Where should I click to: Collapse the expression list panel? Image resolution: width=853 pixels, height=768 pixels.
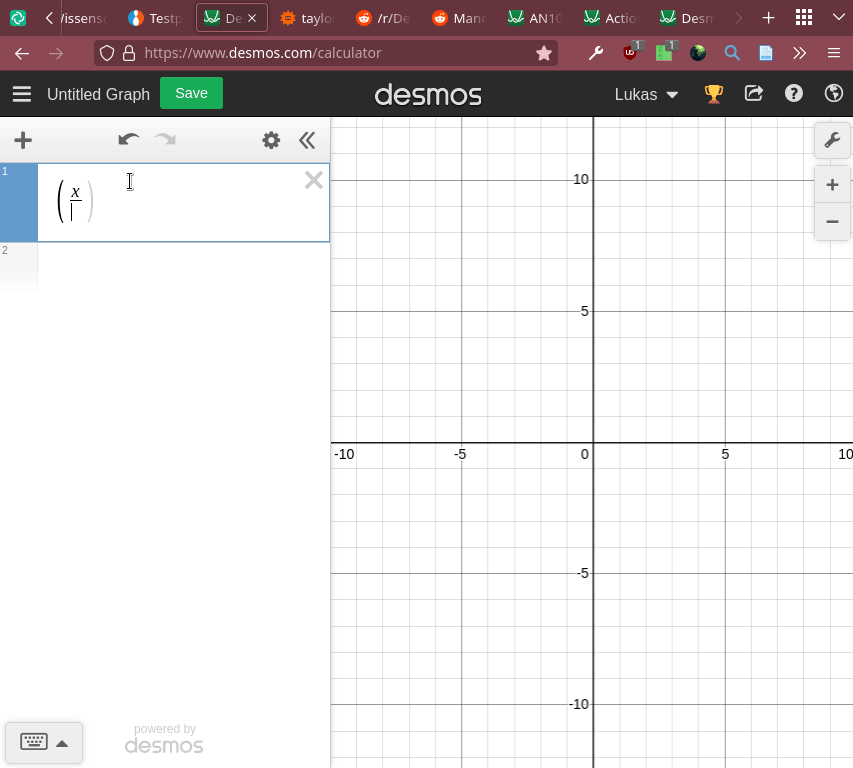pyautogui.click(x=307, y=140)
